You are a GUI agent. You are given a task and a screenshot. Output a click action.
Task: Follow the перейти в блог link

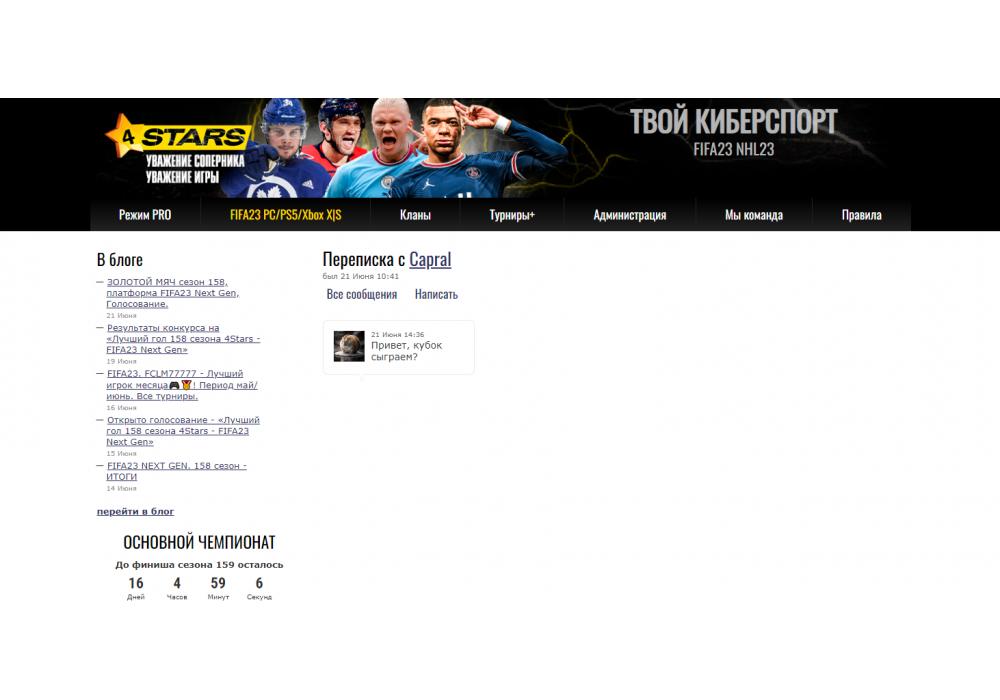[x=135, y=511]
